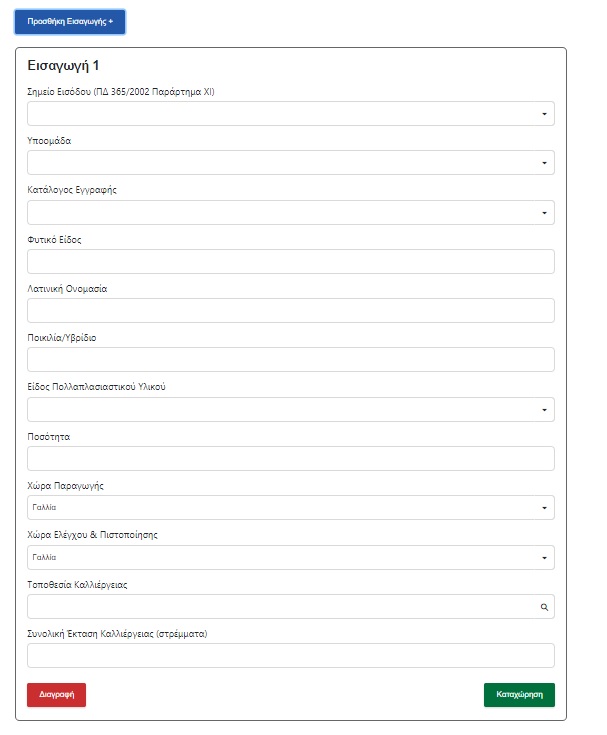Click the Ποσότητα input box

[291, 458]
